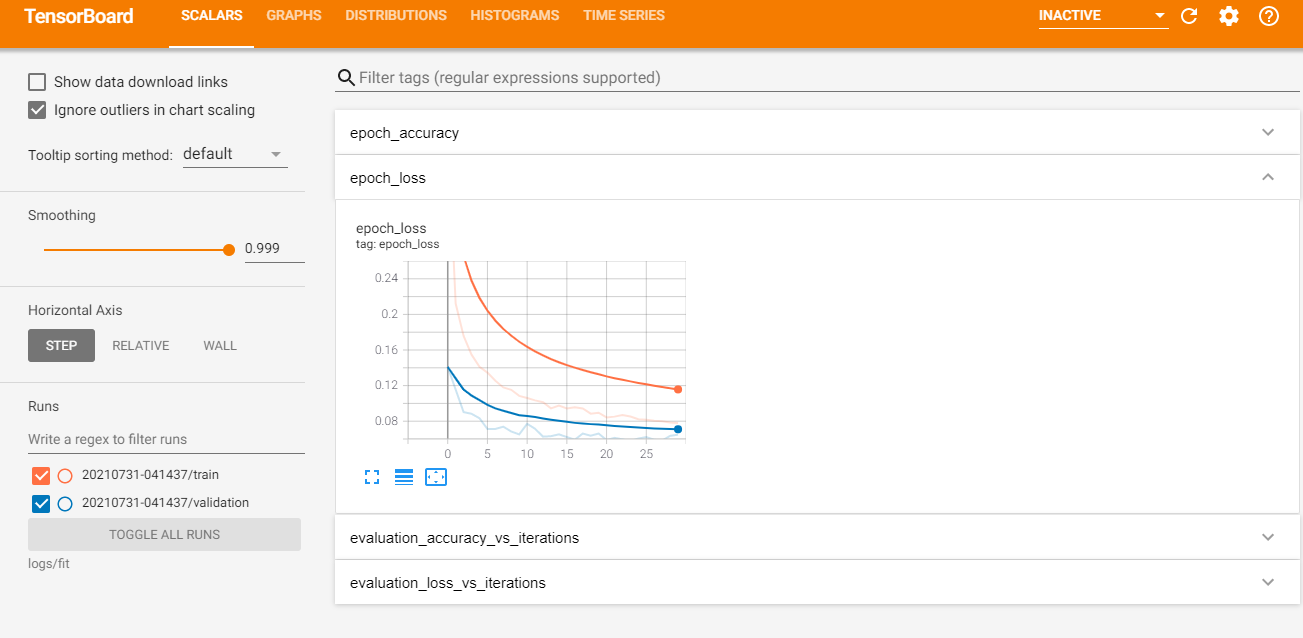Open the Tooltip sorting method dropdown
Viewport: 1303px width, 638px height.
(x=235, y=154)
